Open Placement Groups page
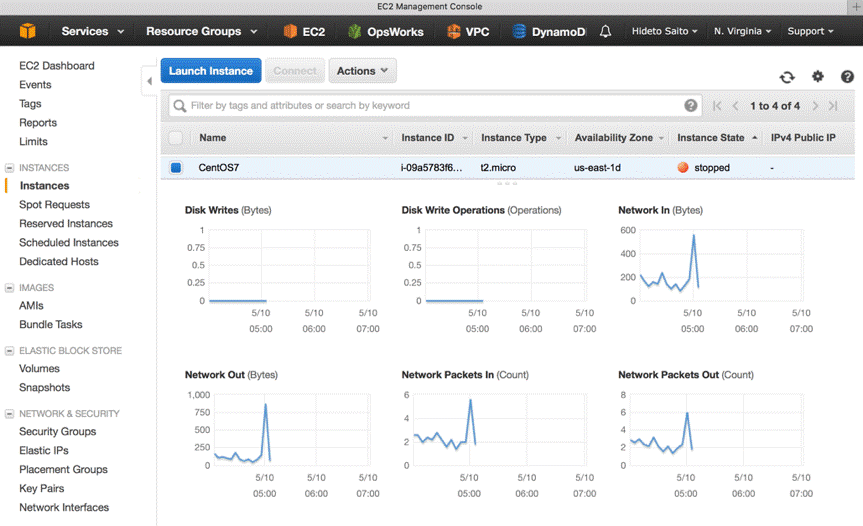 (x=63, y=469)
